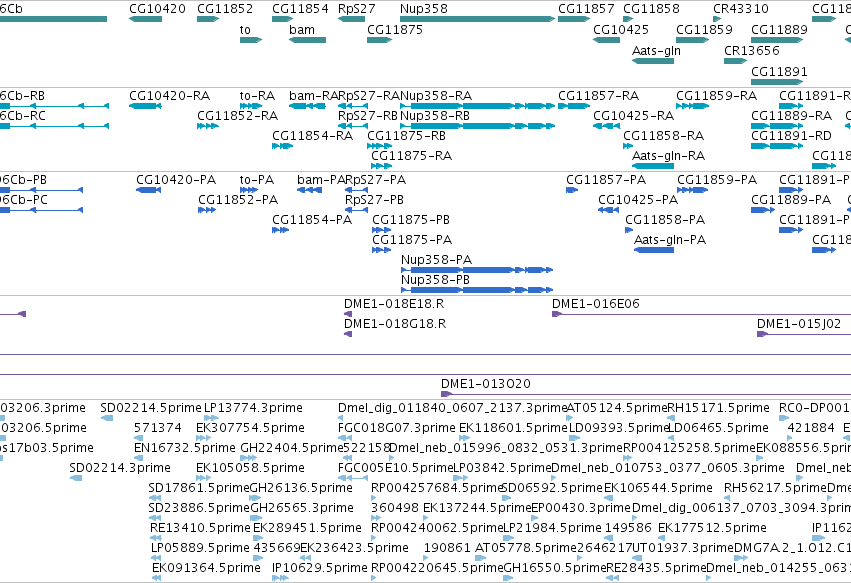Click the CG11859 gene label
The image size is (851, 583).
704,30
